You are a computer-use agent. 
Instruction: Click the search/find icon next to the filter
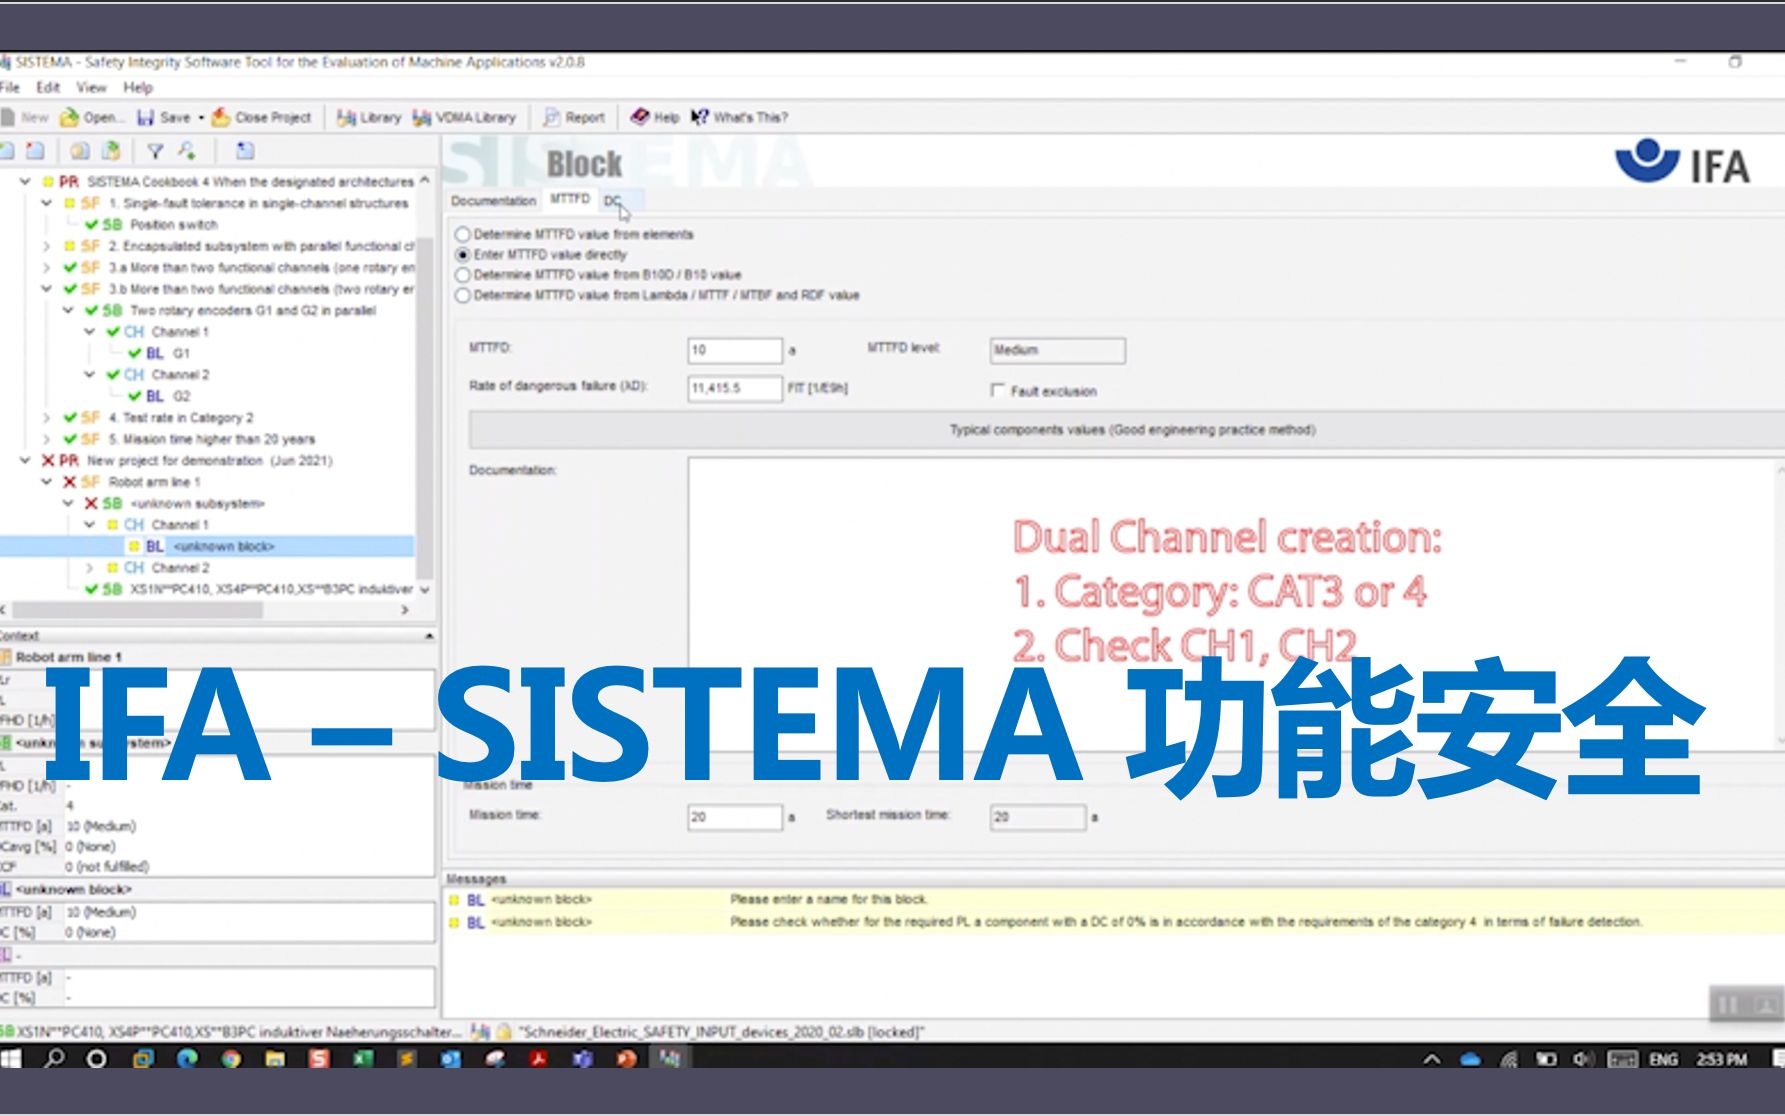coord(187,151)
